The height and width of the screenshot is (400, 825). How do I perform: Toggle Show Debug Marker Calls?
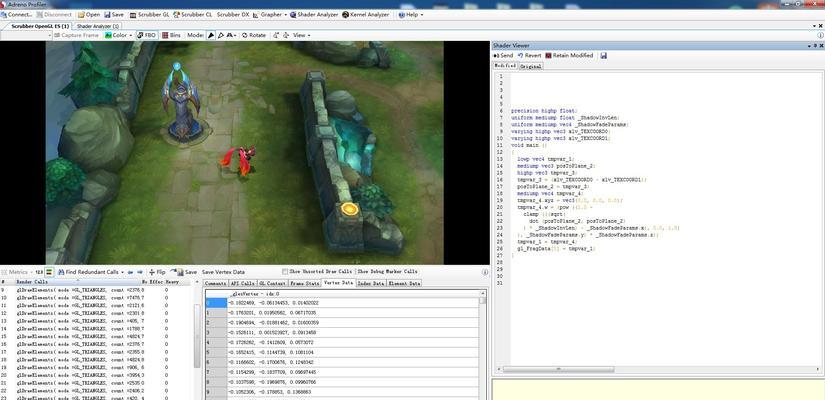(387, 272)
